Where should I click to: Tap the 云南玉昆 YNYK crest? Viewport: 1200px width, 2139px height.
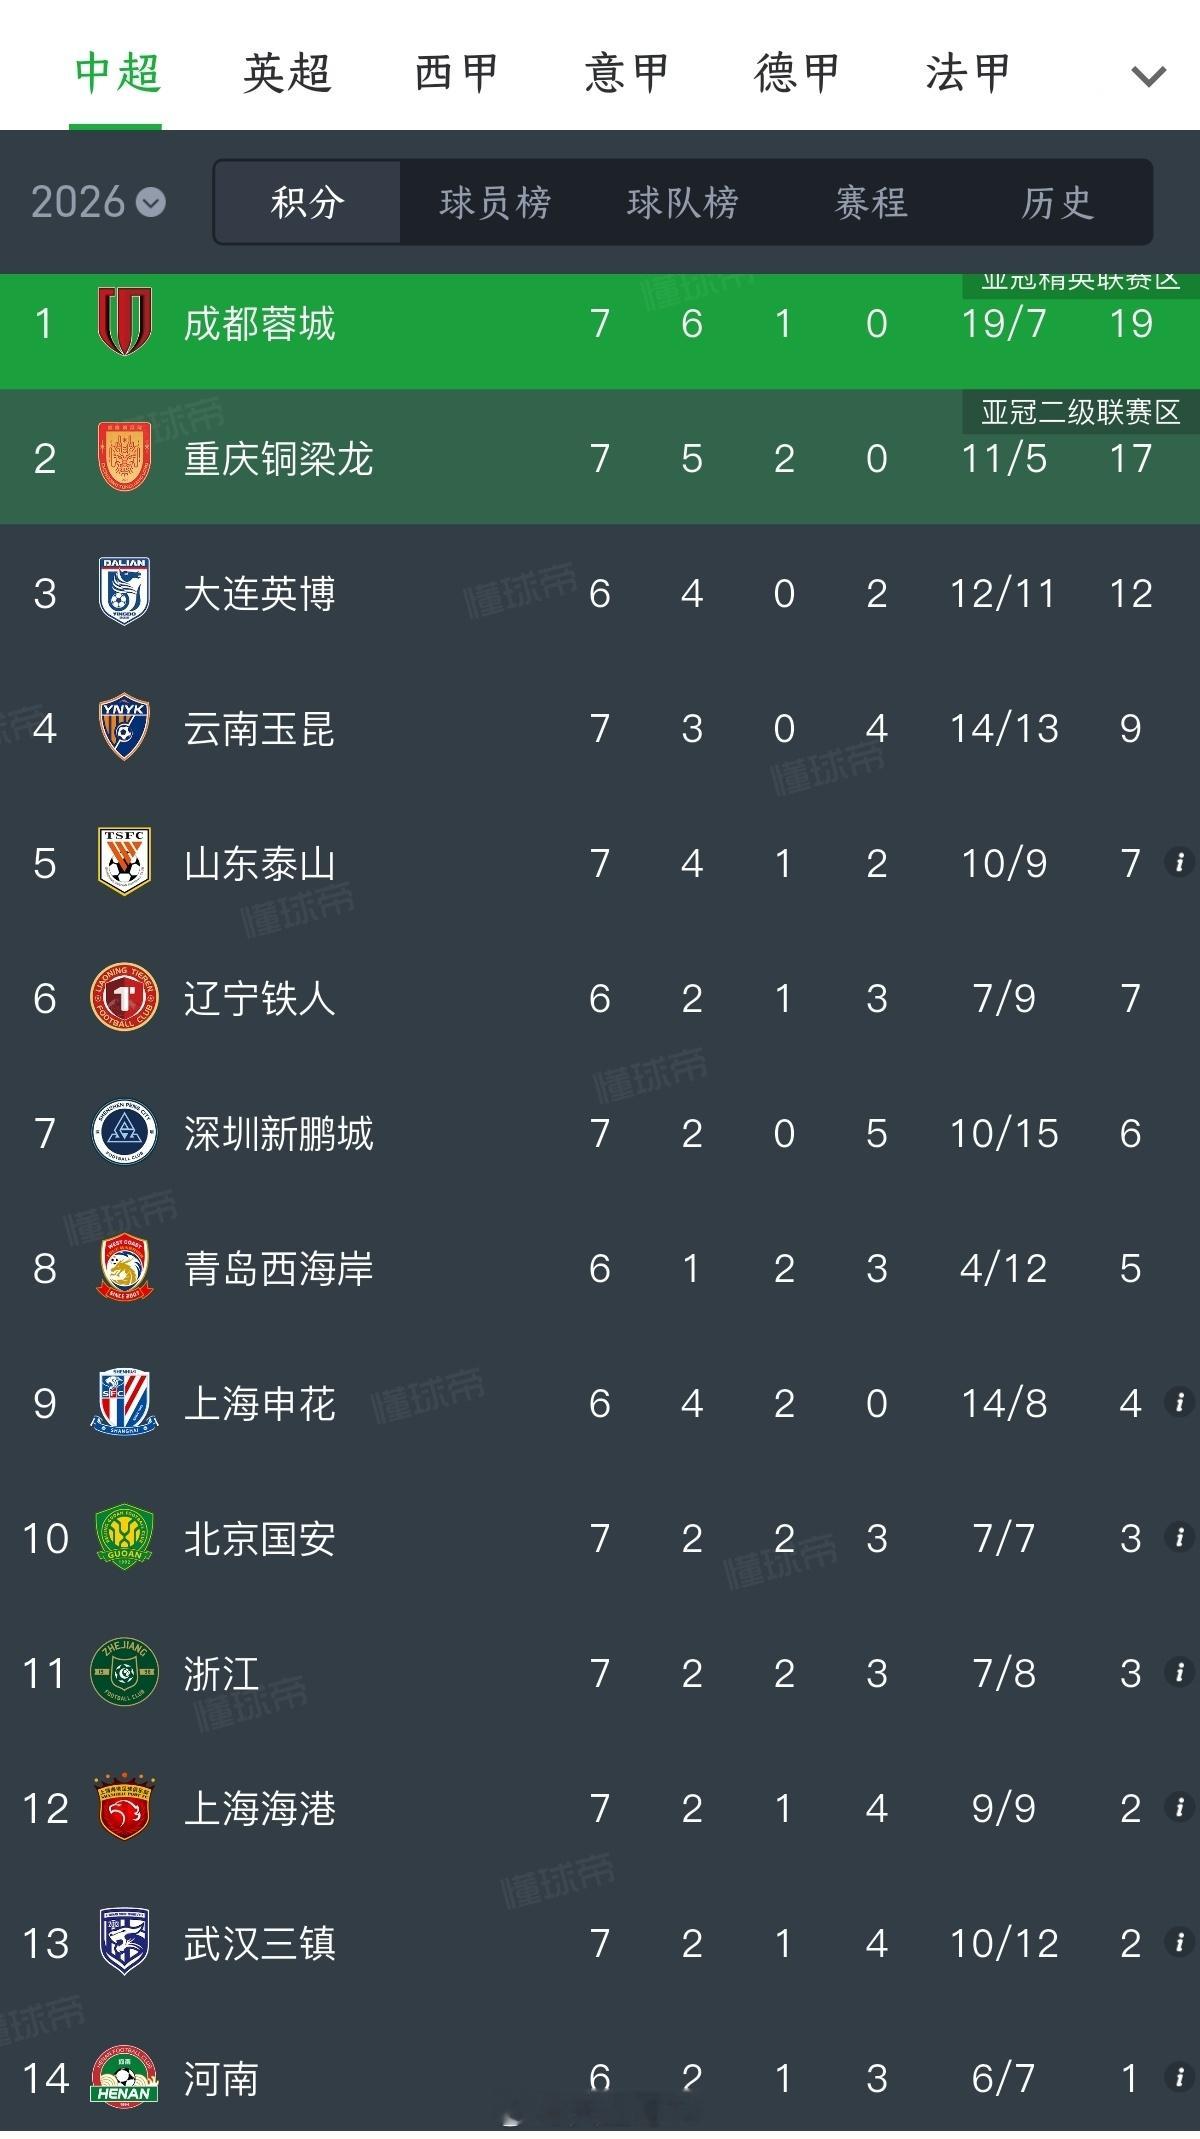124,728
